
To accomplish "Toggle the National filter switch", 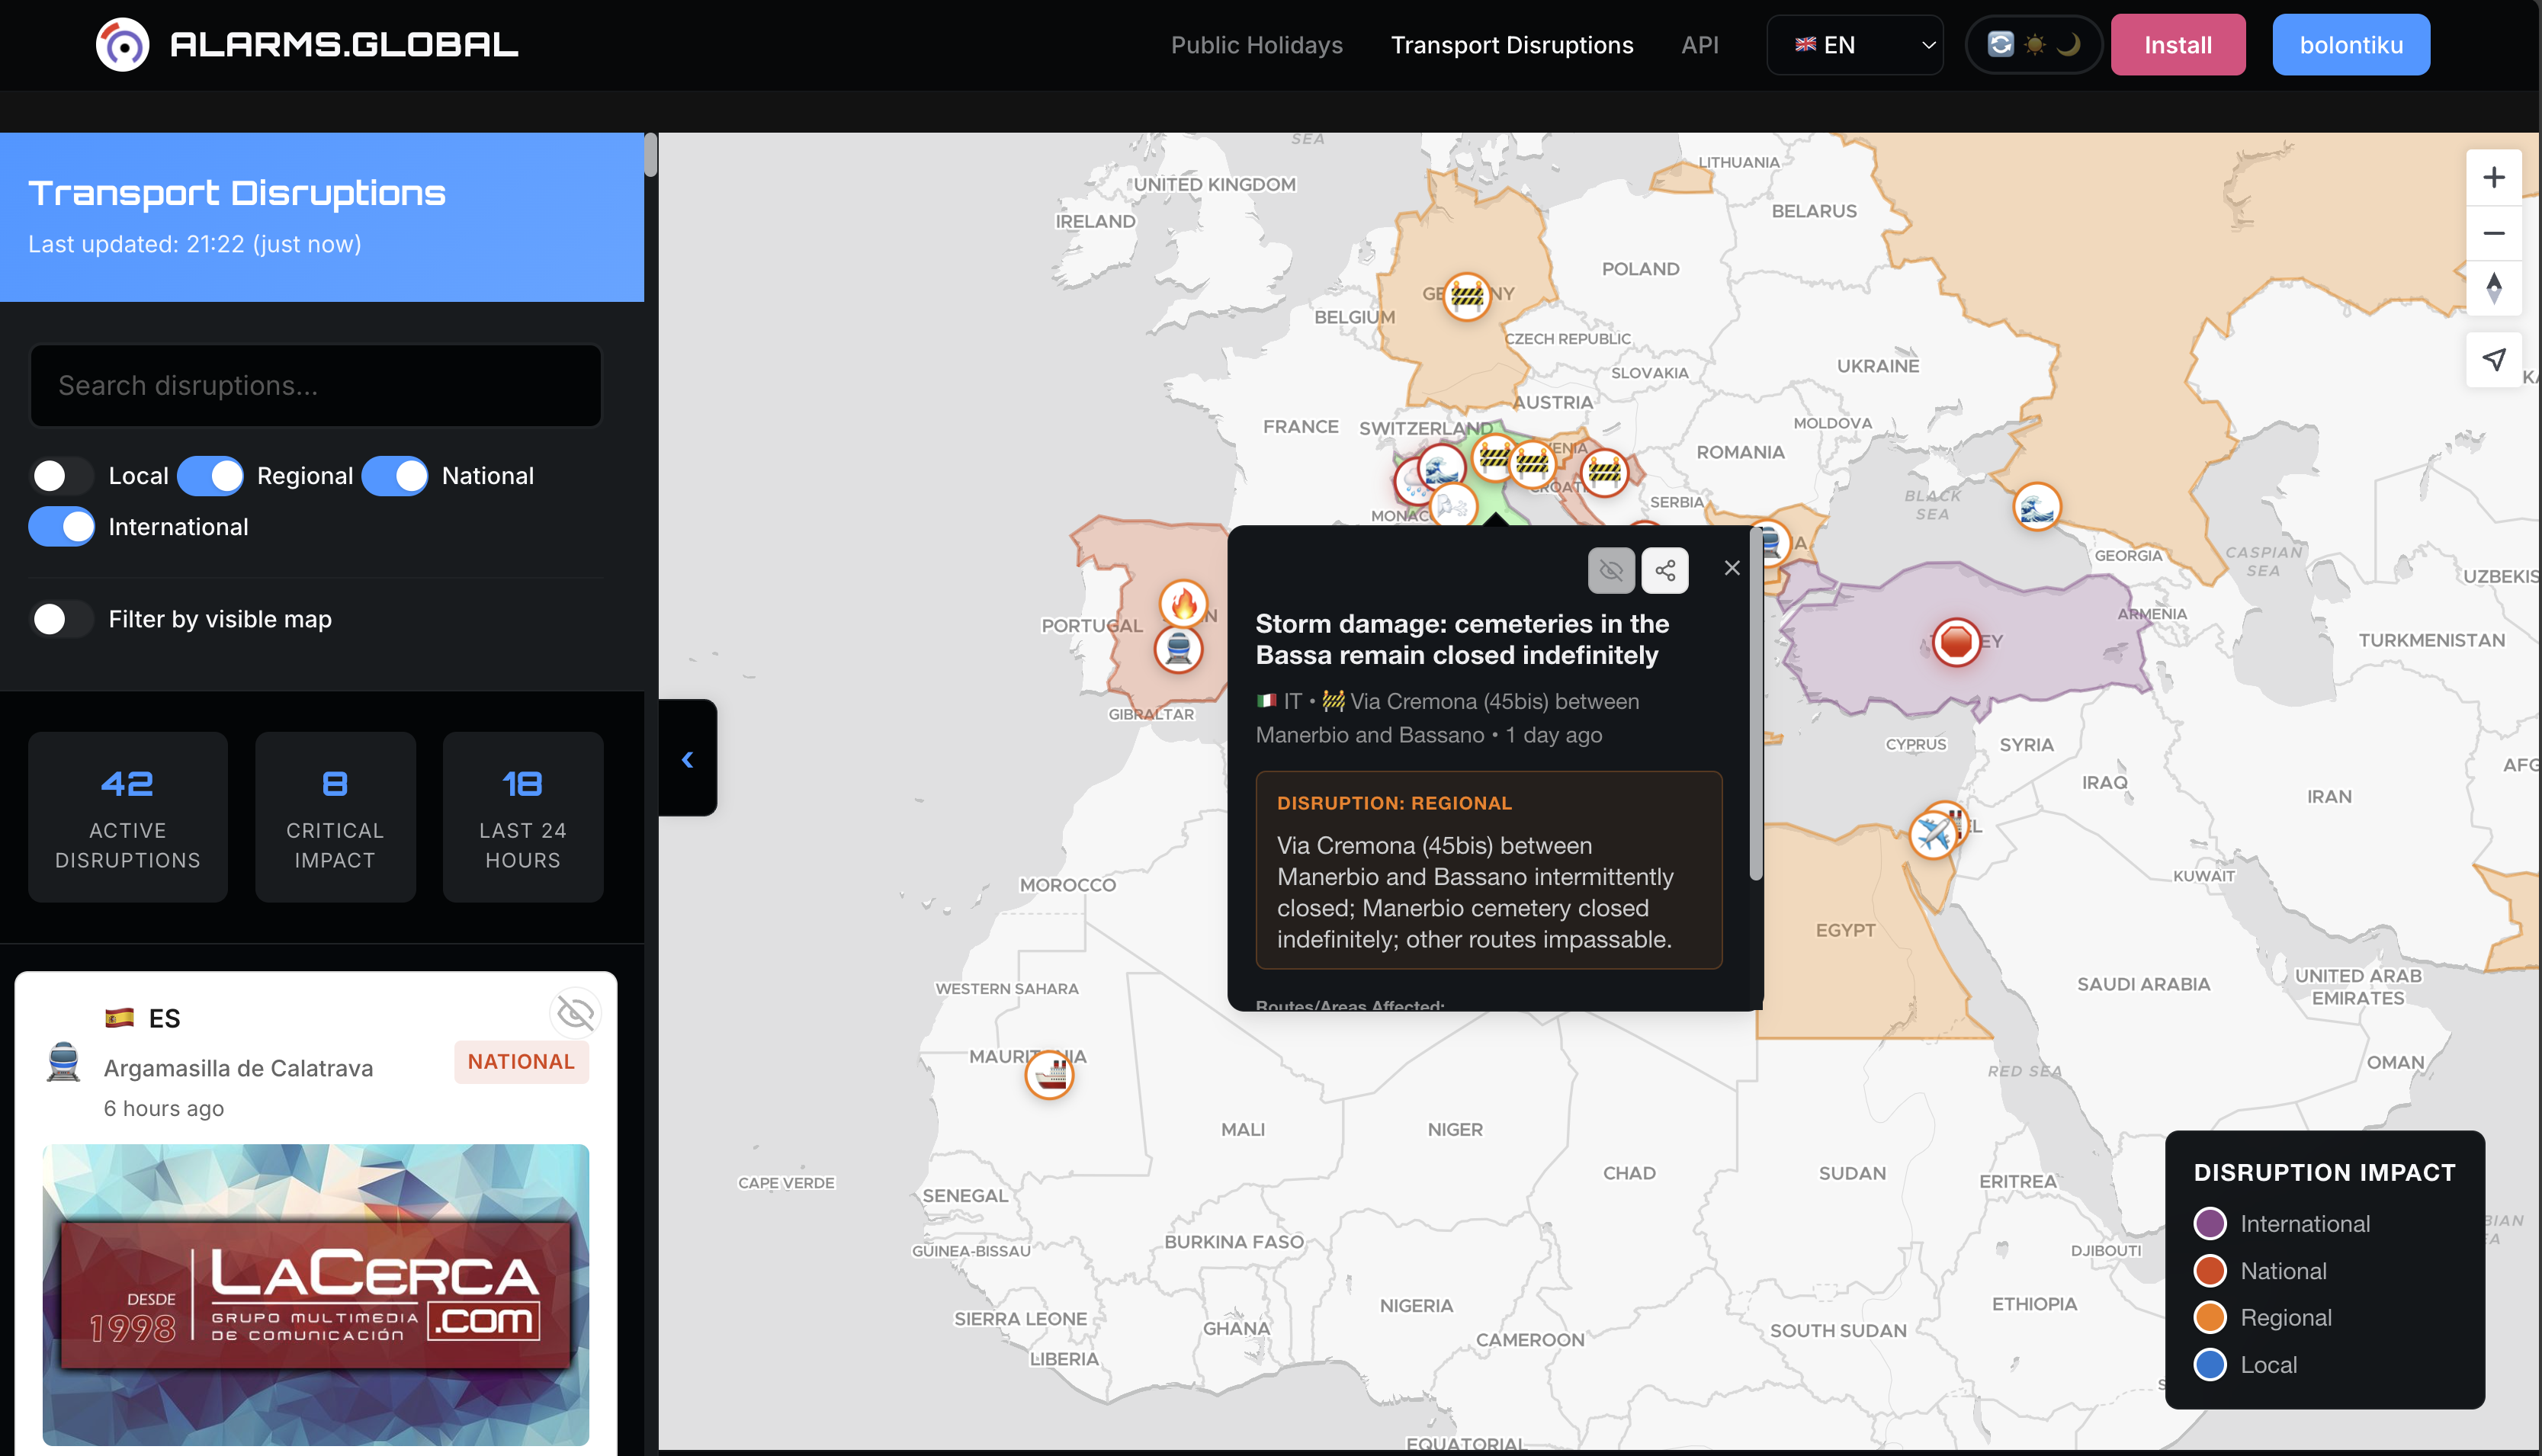I will click(395, 476).
